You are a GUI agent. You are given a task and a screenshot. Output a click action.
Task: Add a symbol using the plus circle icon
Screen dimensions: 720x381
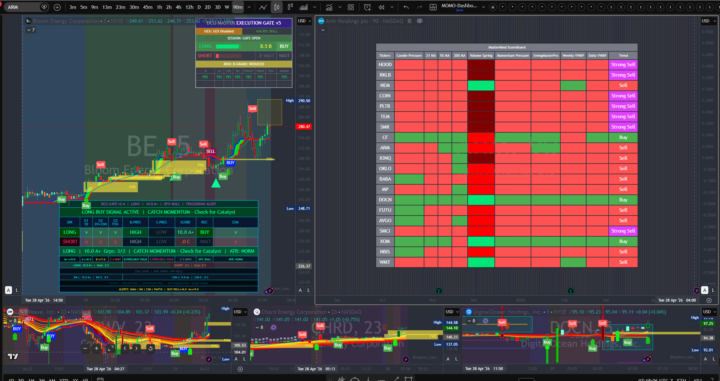coord(57,7)
